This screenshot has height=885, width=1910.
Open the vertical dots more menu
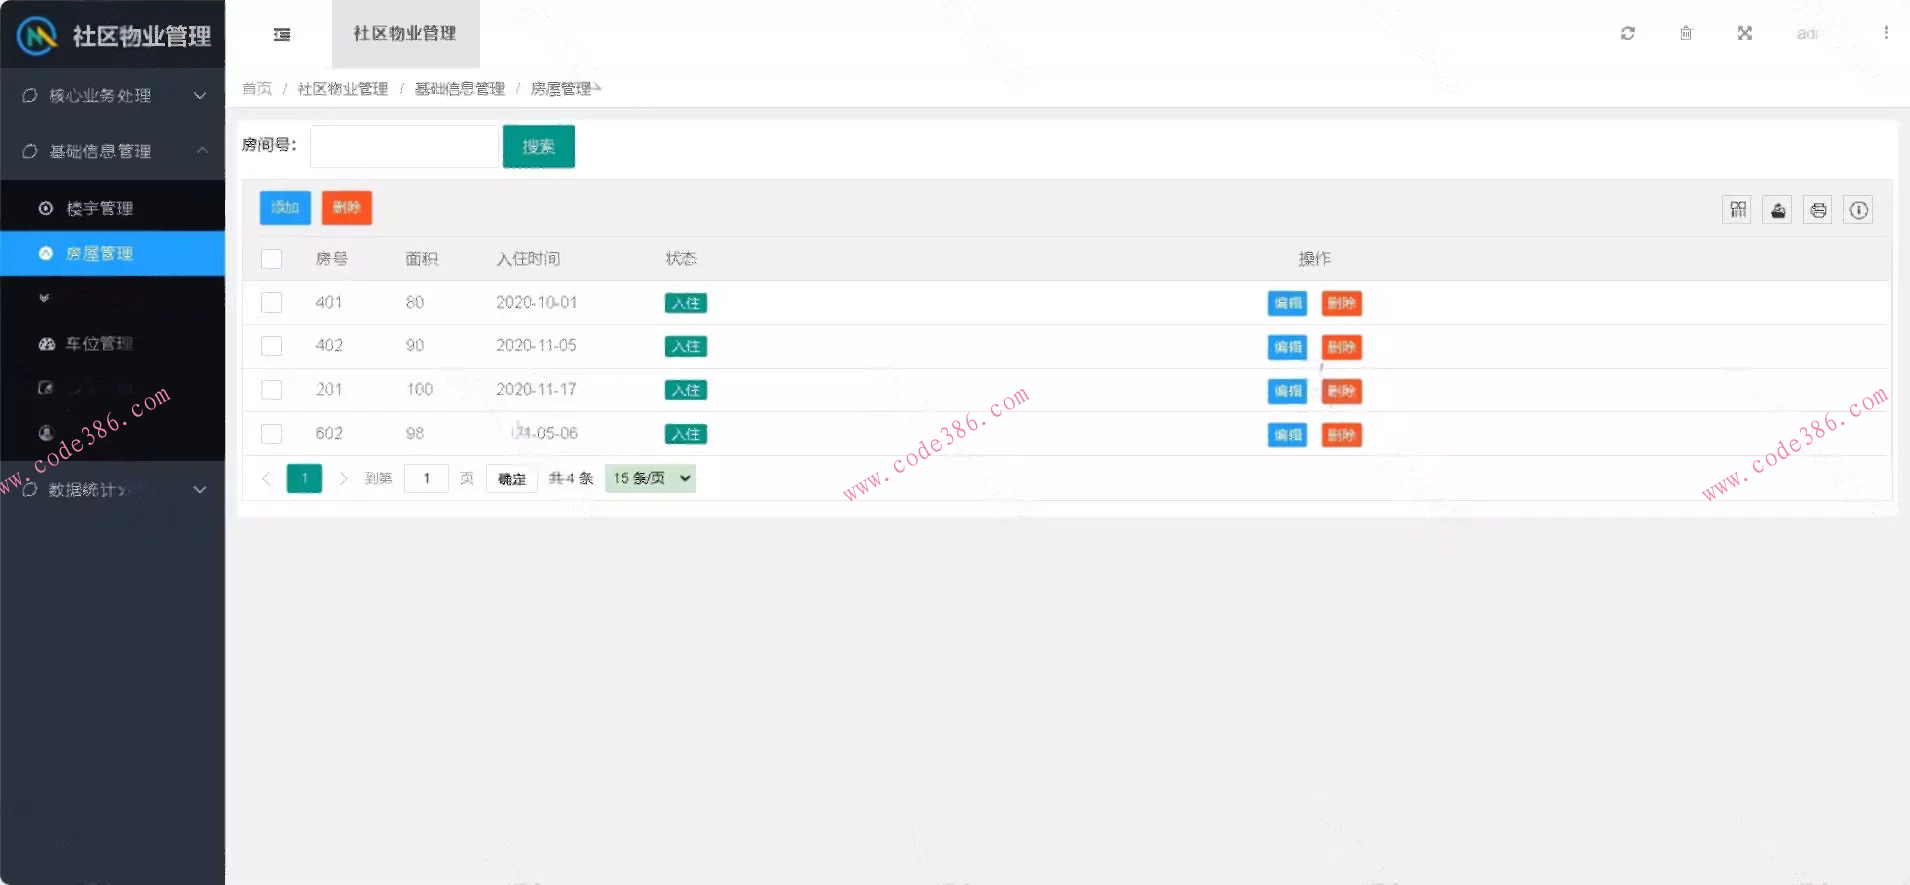point(1886,33)
